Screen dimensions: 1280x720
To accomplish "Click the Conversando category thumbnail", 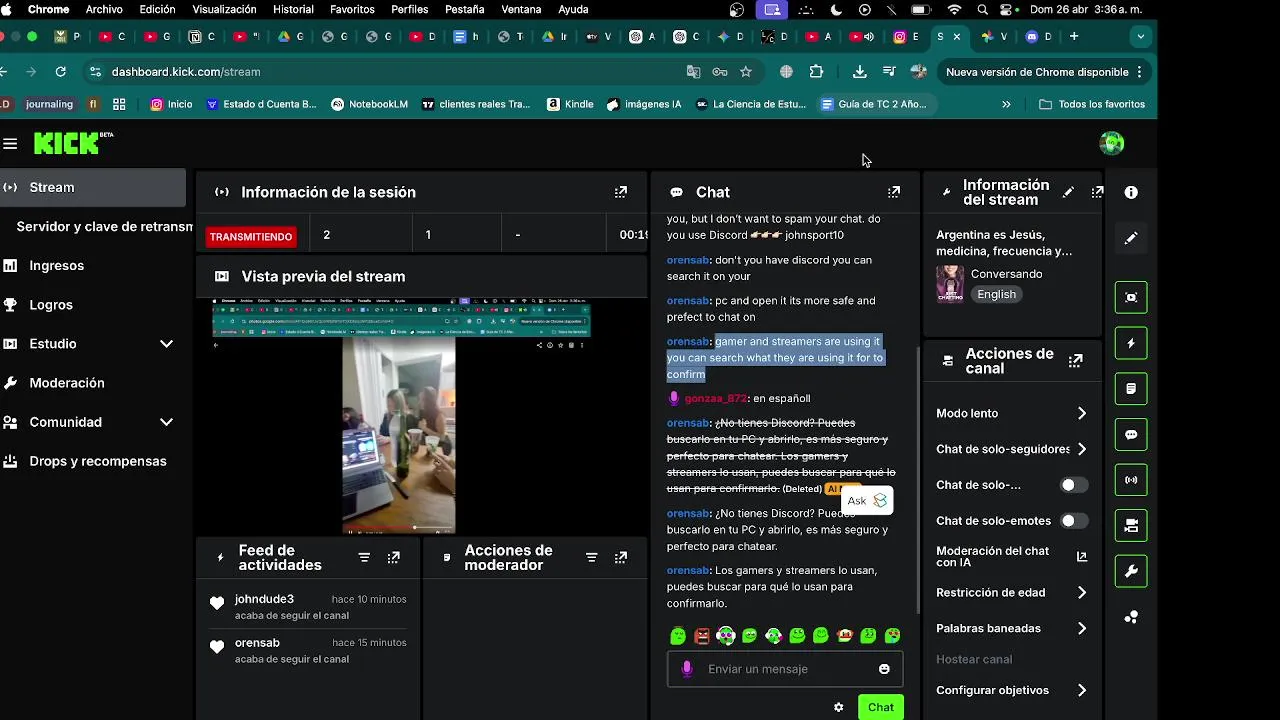I will (x=950, y=284).
